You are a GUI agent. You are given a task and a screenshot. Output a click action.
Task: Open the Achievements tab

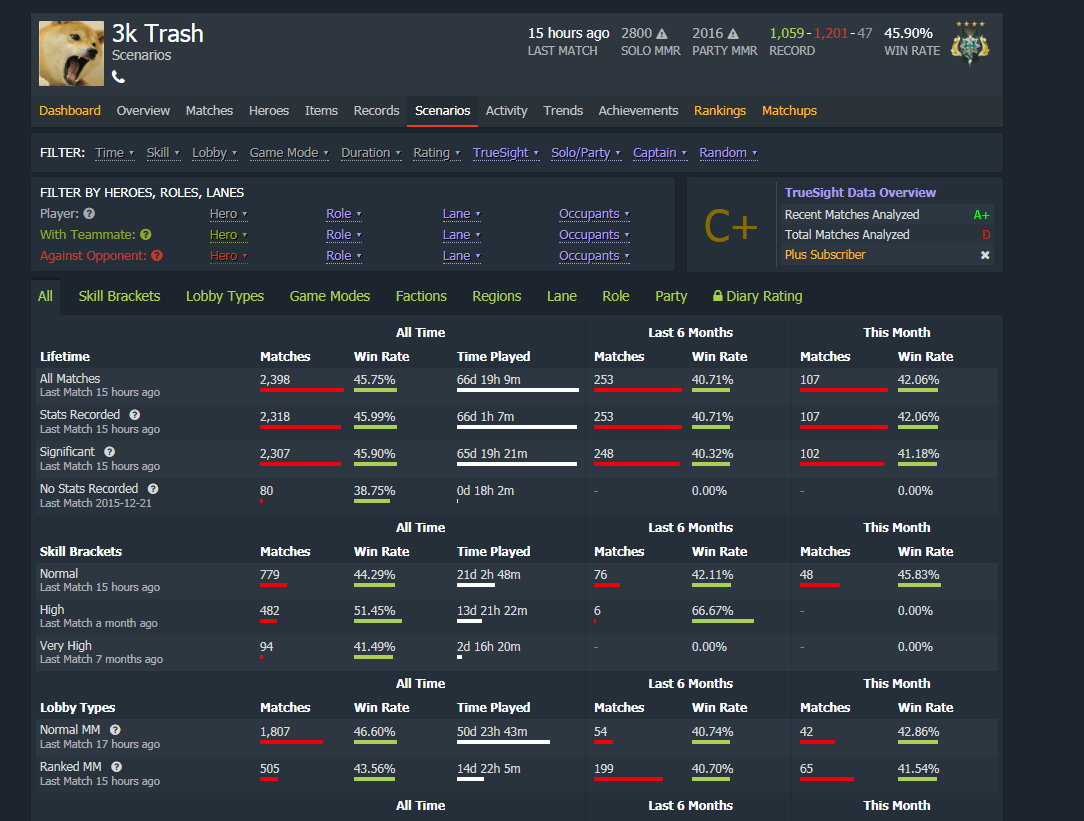(x=638, y=111)
